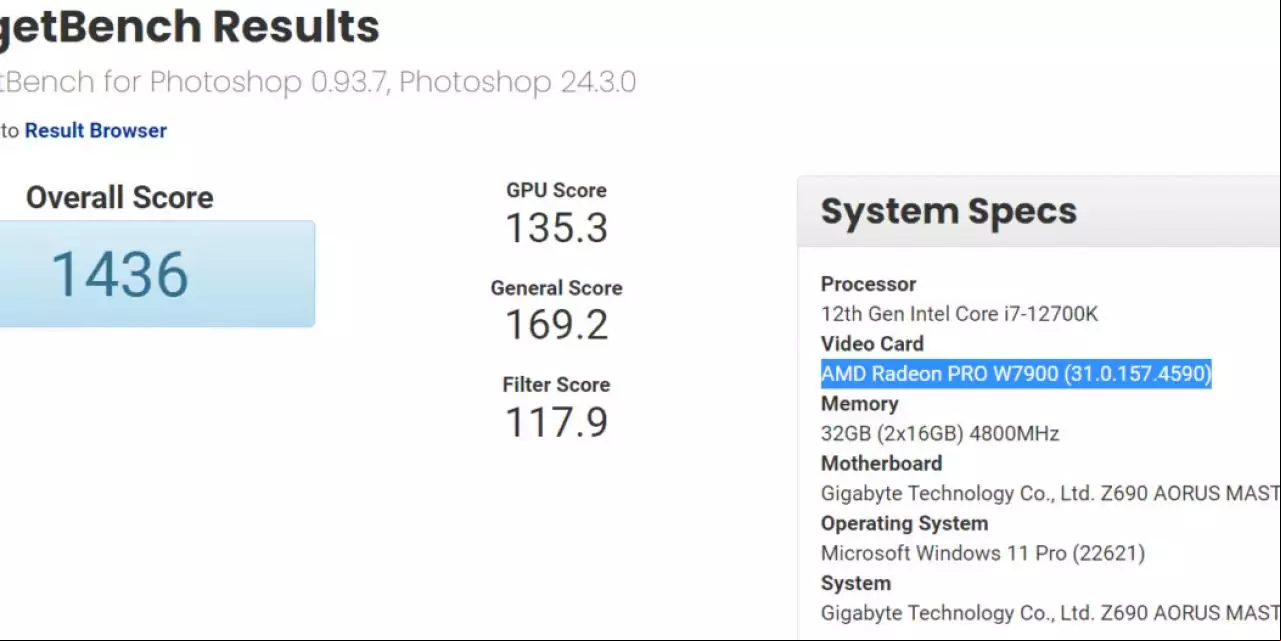Image resolution: width=1281 pixels, height=641 pixels.
Task: Click the Video Card label
Action: point(872,344)
